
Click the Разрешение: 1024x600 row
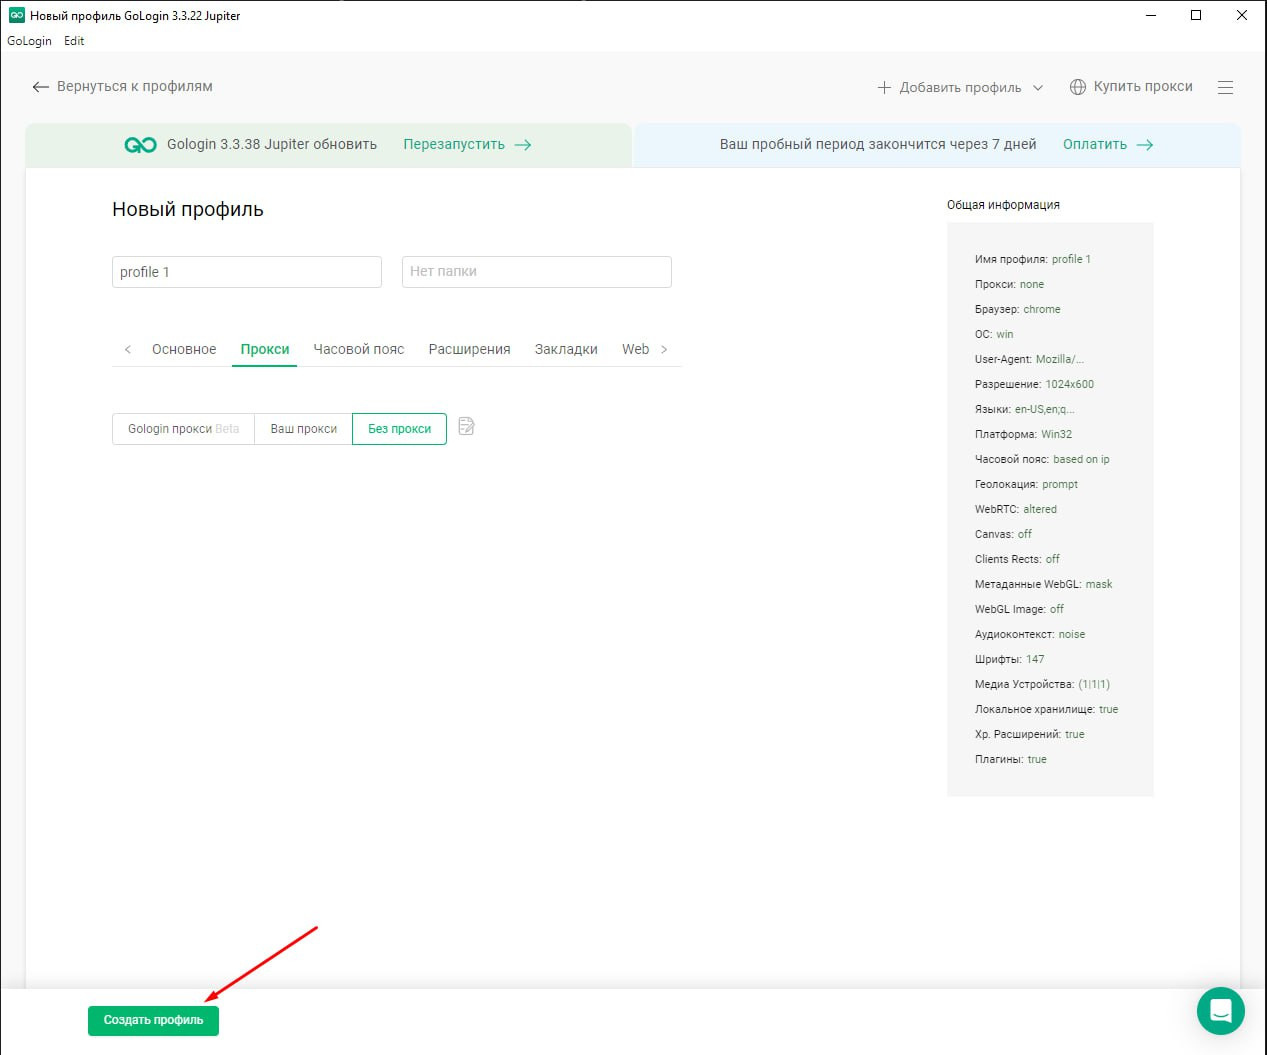[x=1034, y=384]
